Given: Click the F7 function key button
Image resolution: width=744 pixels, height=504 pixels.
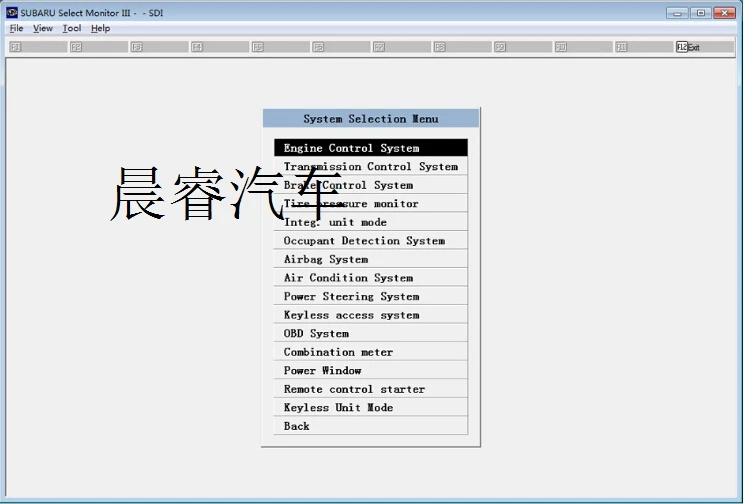Looking at the screenshot, I should click(x=402, y=47).
